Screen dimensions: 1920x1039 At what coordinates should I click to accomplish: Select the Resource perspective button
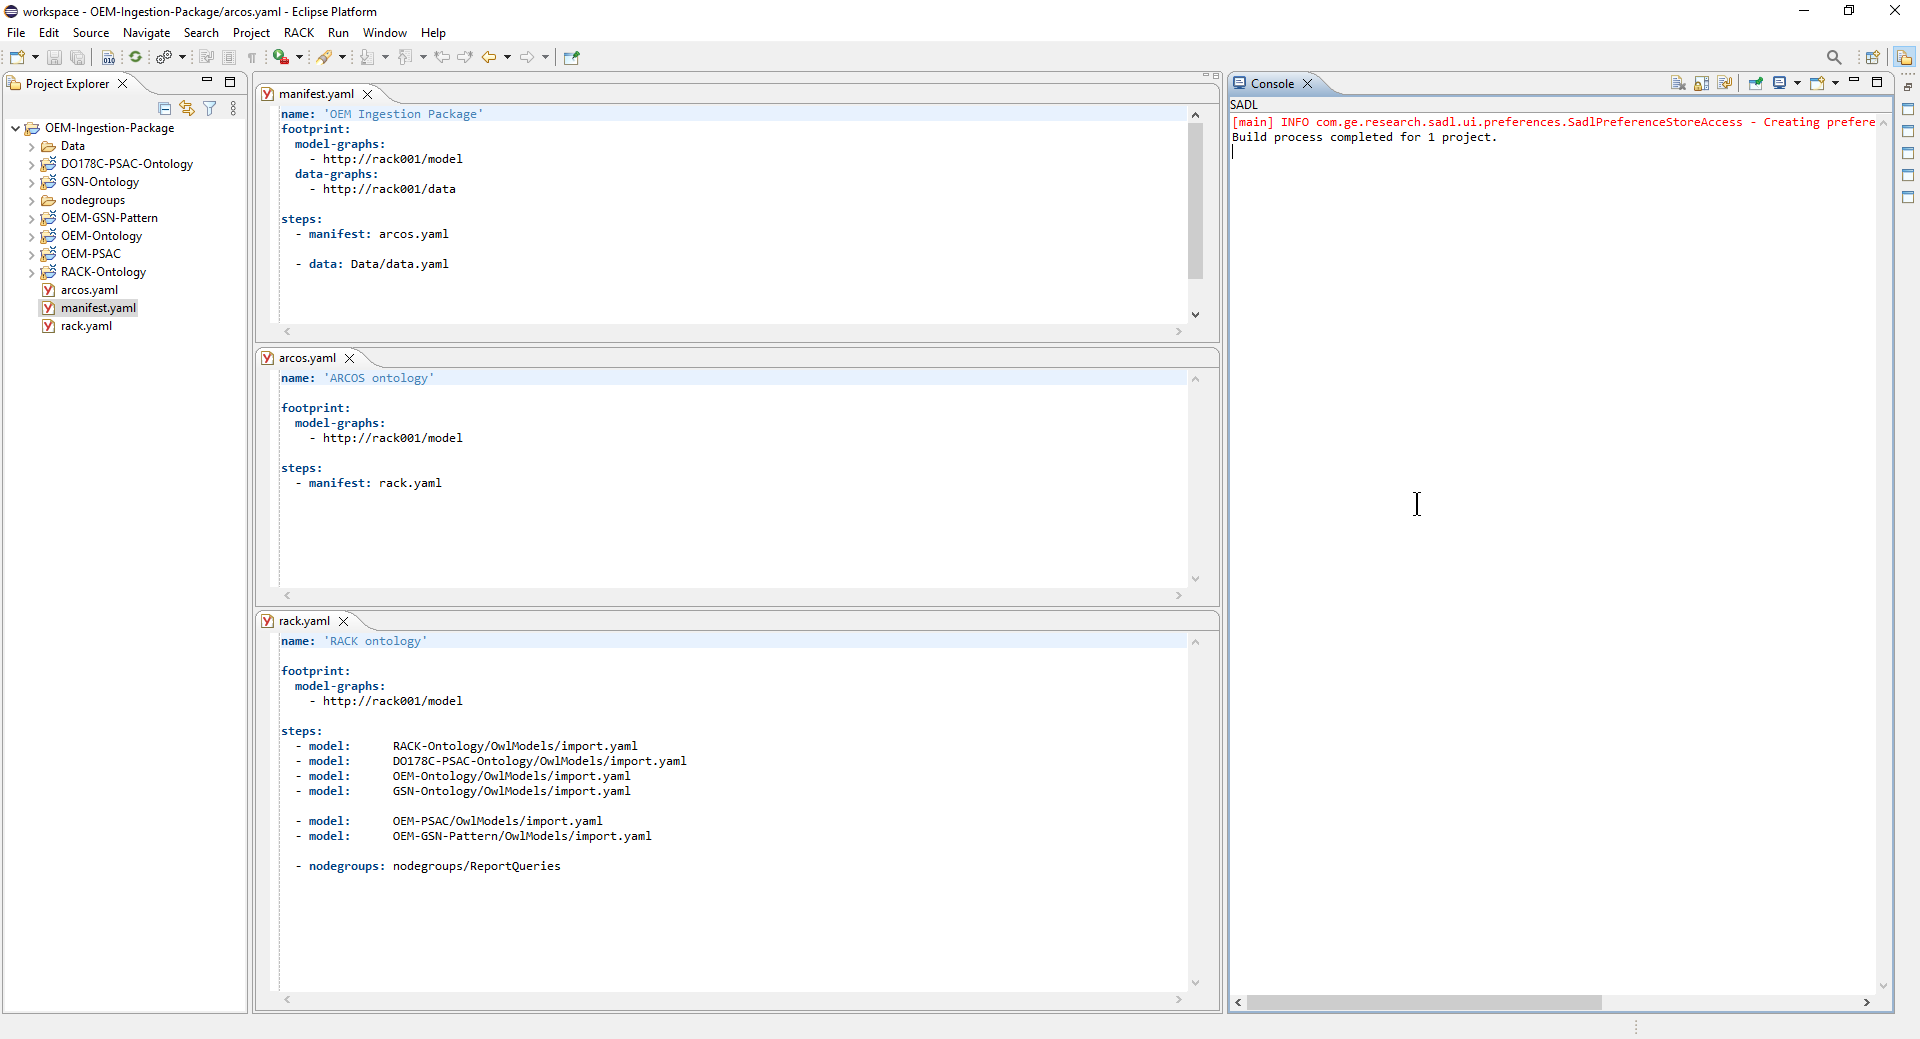1904,57
